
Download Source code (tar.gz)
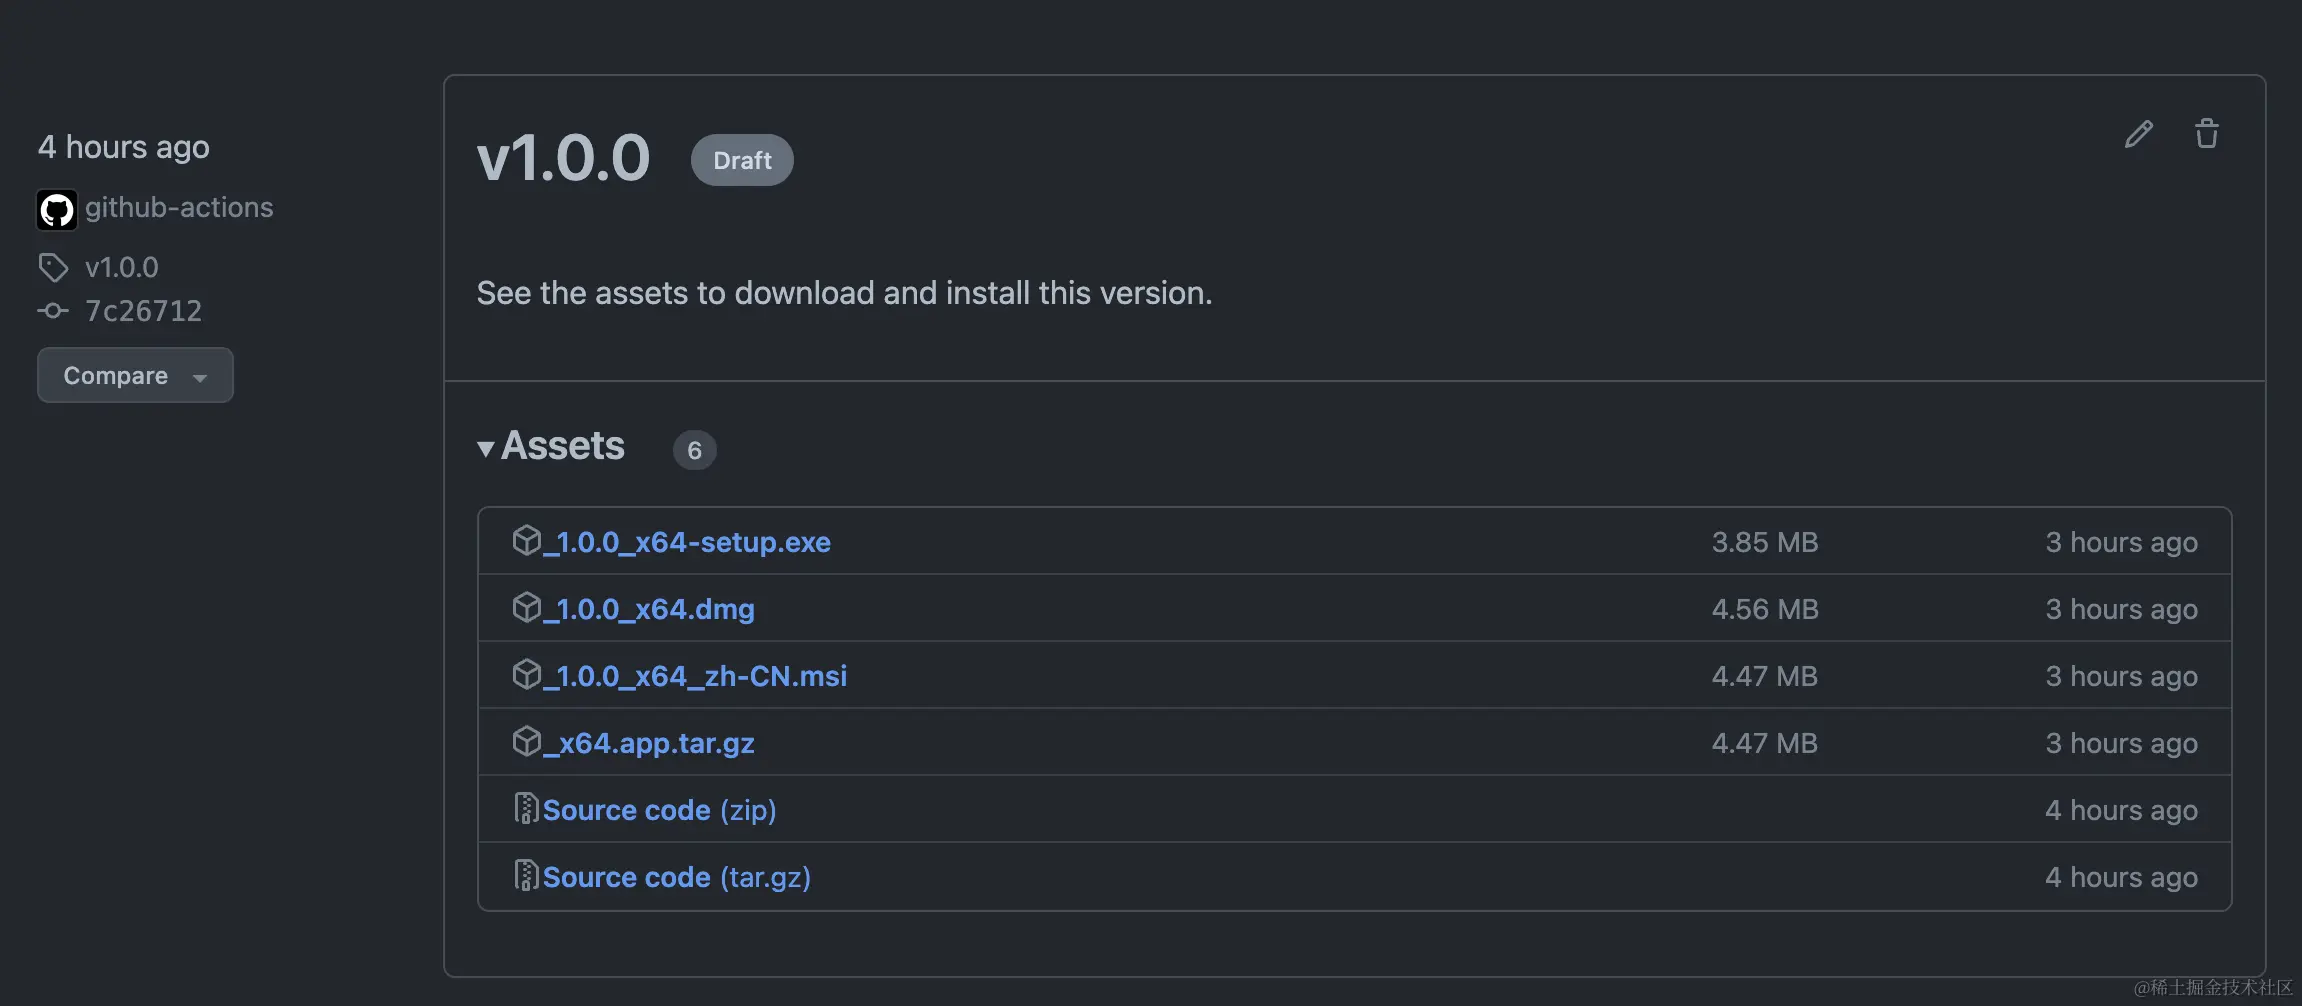677,877
